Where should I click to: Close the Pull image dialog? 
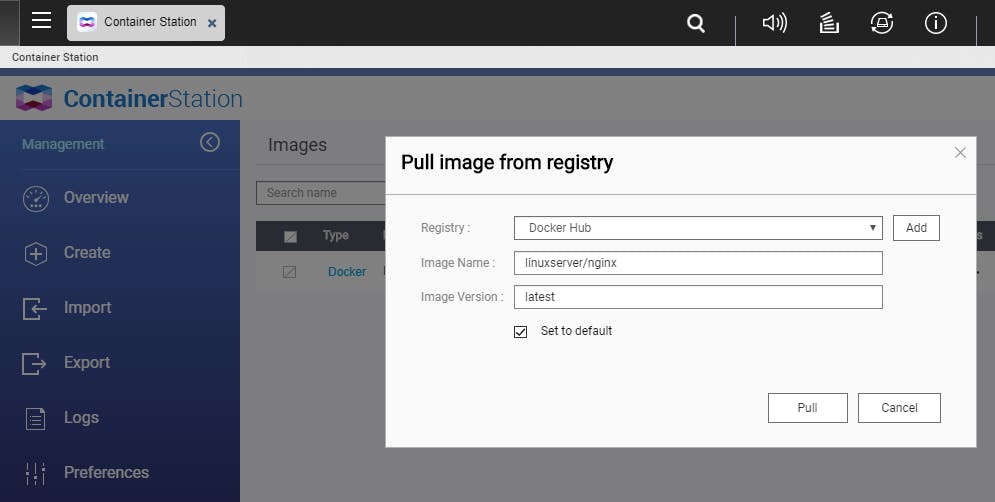(x=960, y=153)
